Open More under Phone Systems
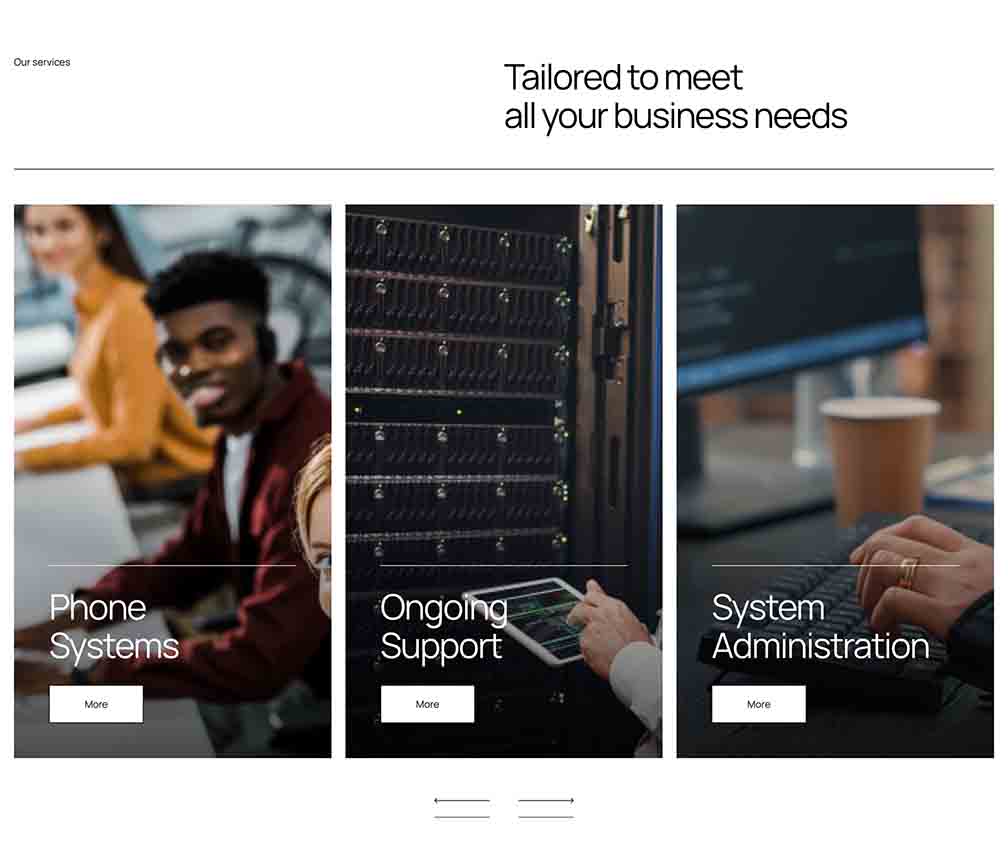 (x=96, y=704)
